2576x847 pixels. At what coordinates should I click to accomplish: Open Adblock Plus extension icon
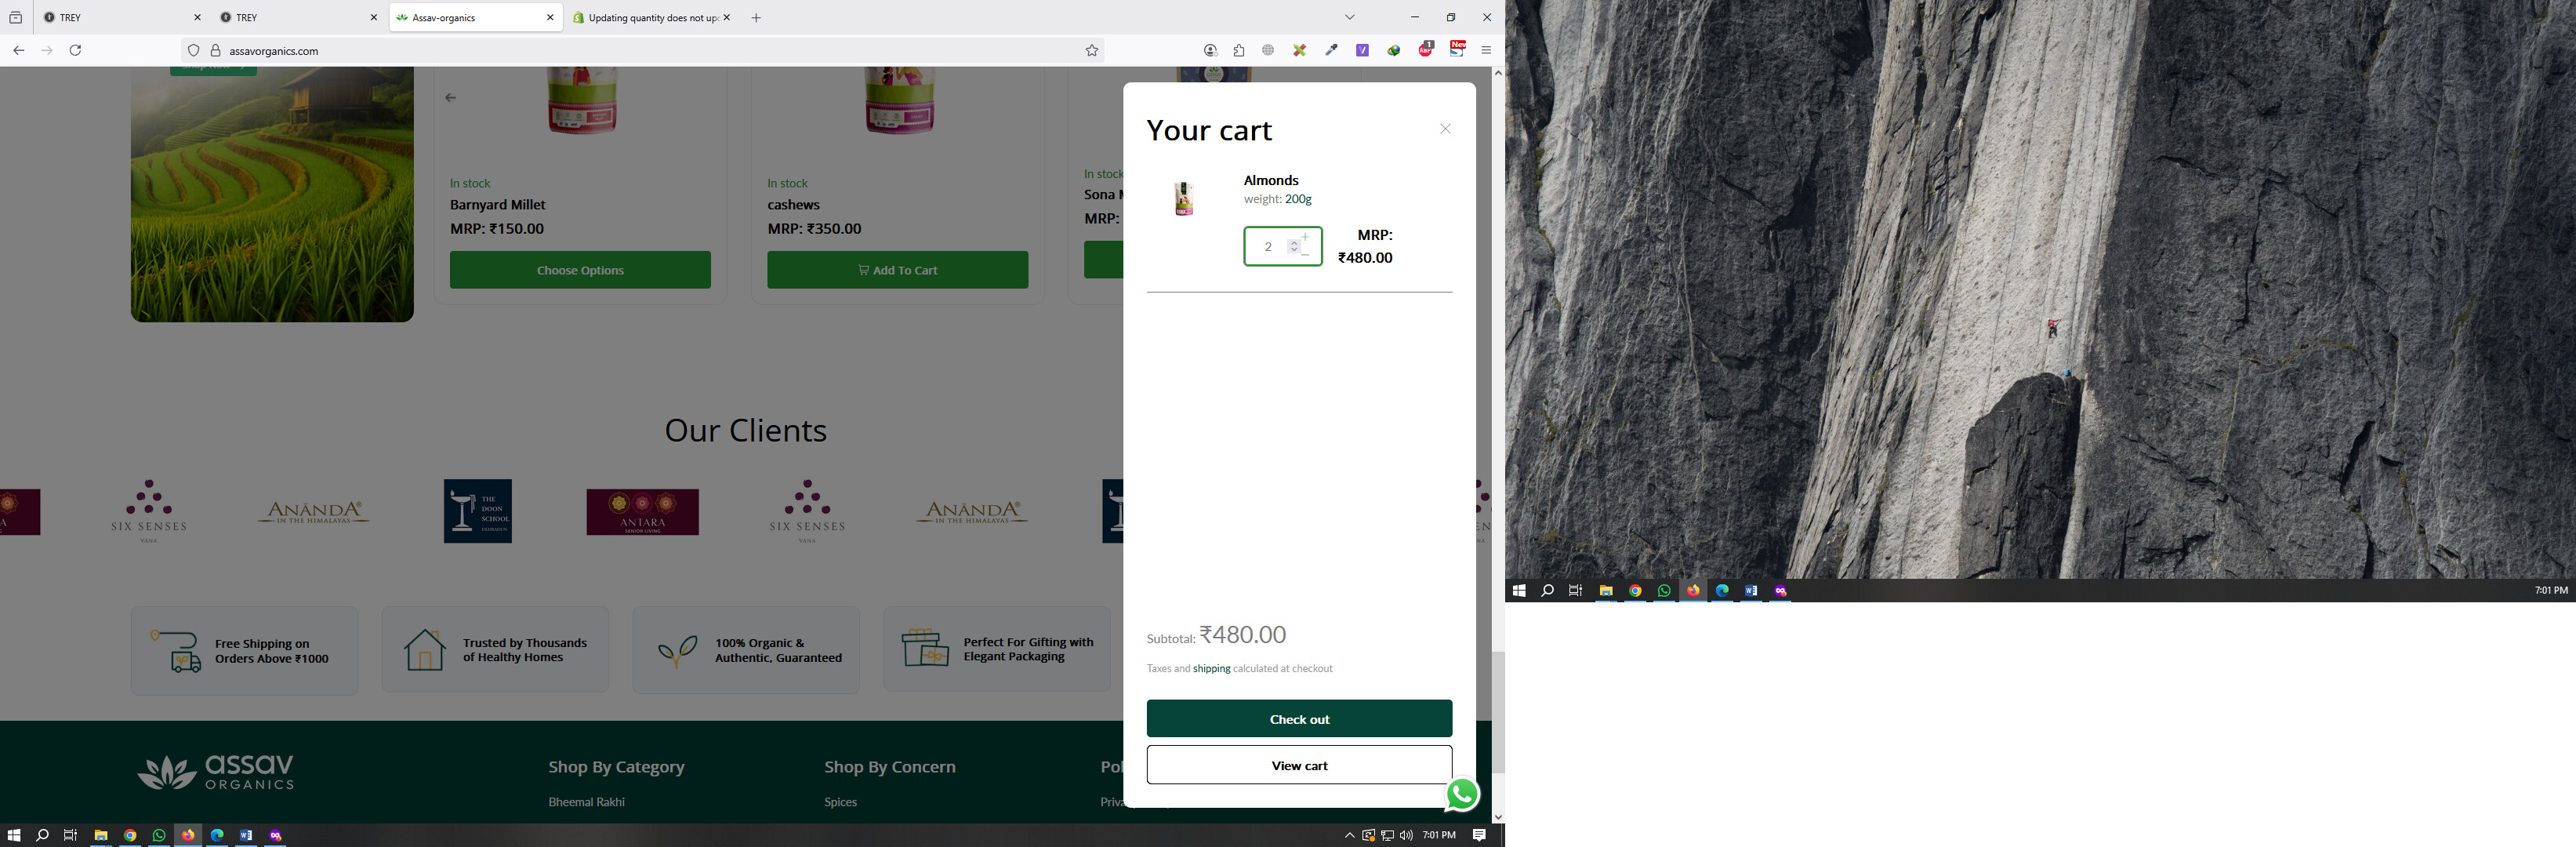1425,49
